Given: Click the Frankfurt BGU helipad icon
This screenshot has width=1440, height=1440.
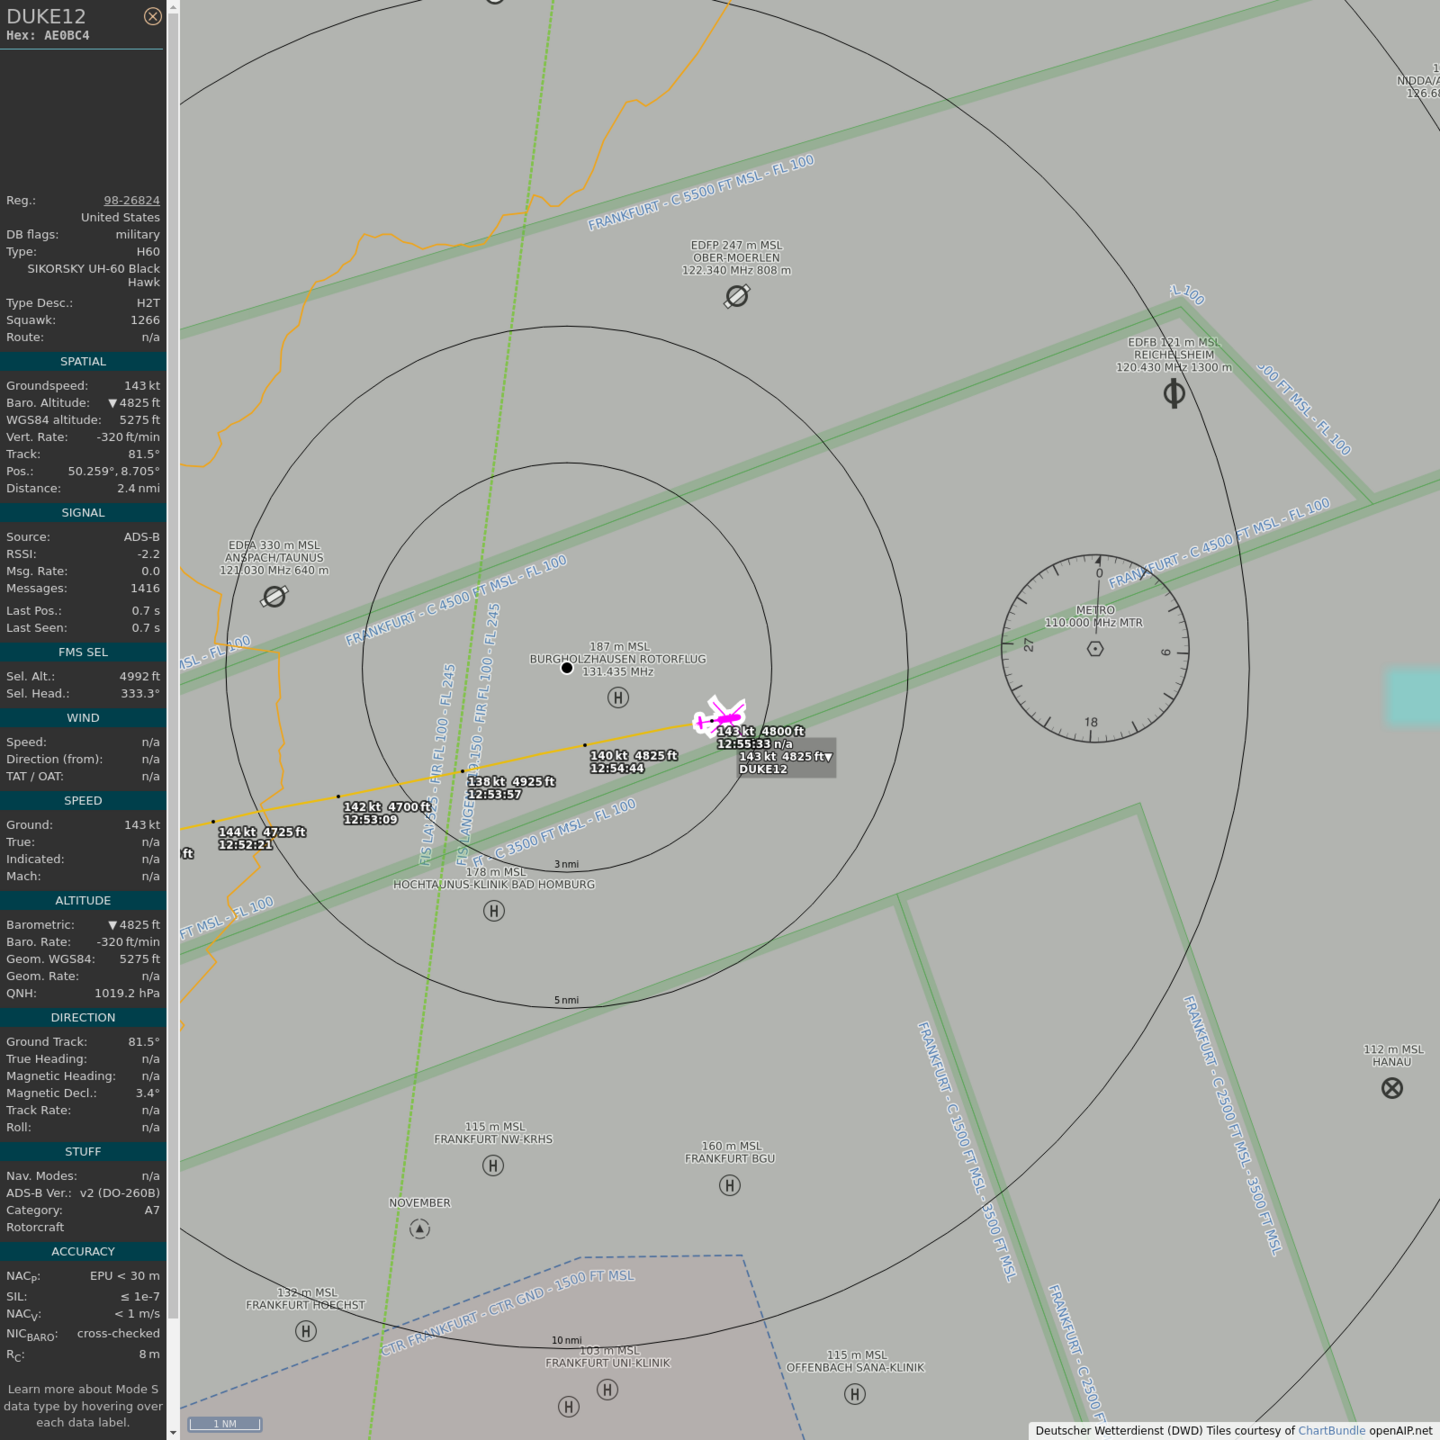Looking at the screenshot, I should click(730, 1185).
